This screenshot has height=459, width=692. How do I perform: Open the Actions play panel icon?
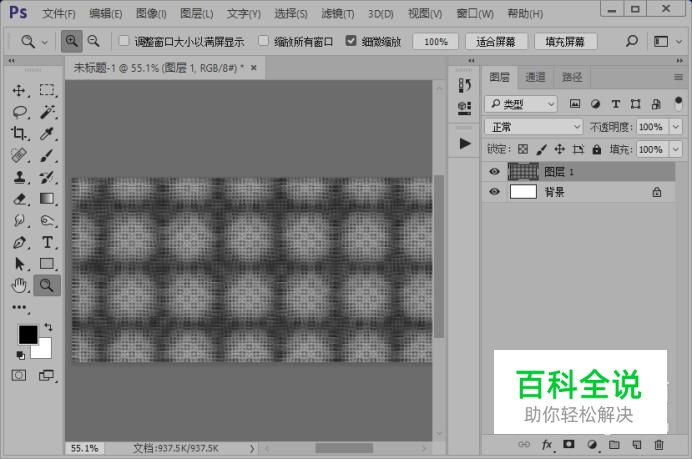(x=464, y=143)
